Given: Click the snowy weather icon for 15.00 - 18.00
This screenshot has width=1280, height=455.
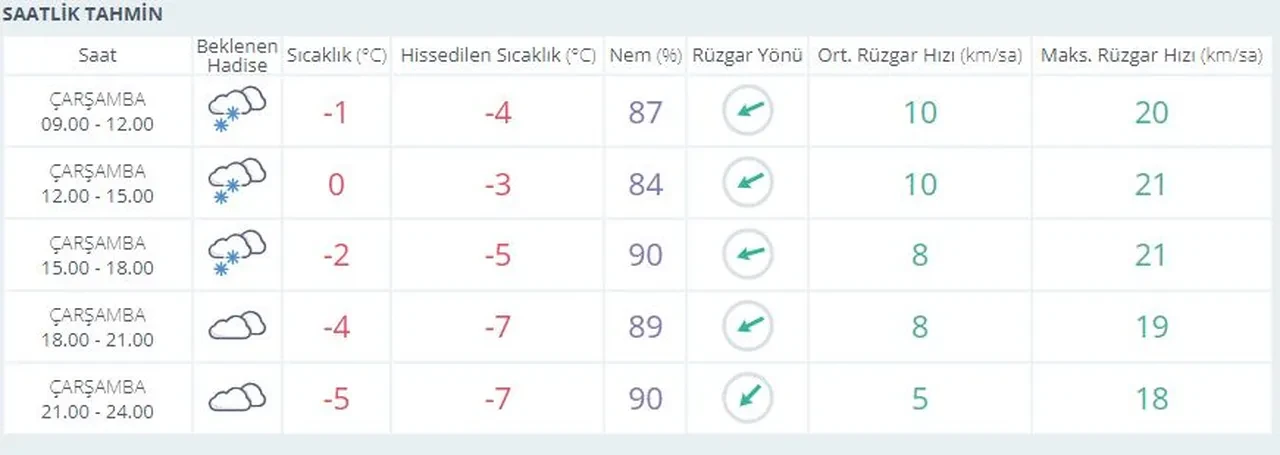Looking at the screenshot, I should (x=237, y=255).
